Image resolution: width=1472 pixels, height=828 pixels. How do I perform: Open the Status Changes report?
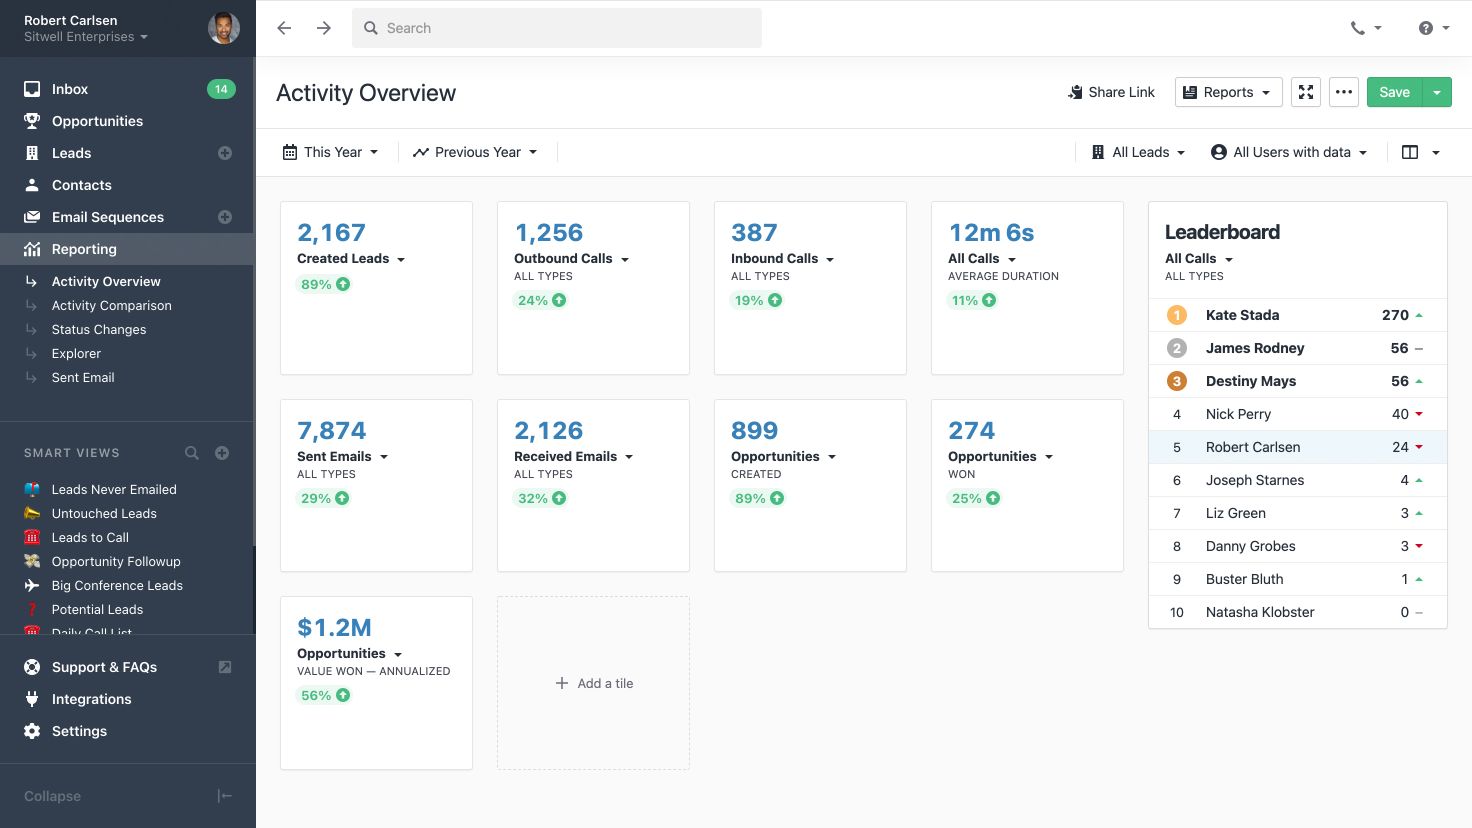98,329
